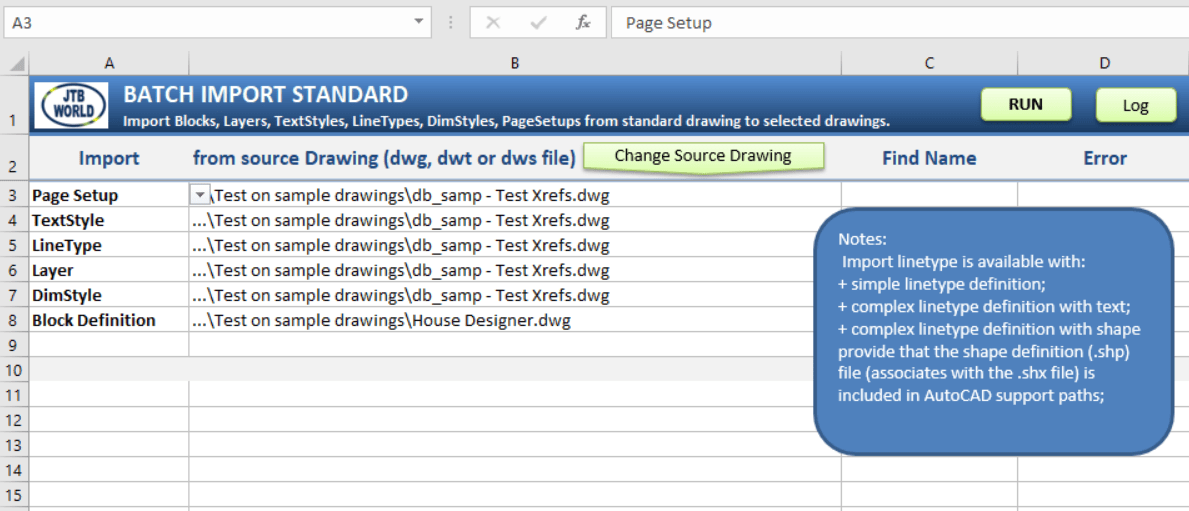The image size is (1189, 511).
Task: Select source path cell in LineType row
Action: pyautogui.click(x=515, y=245)
